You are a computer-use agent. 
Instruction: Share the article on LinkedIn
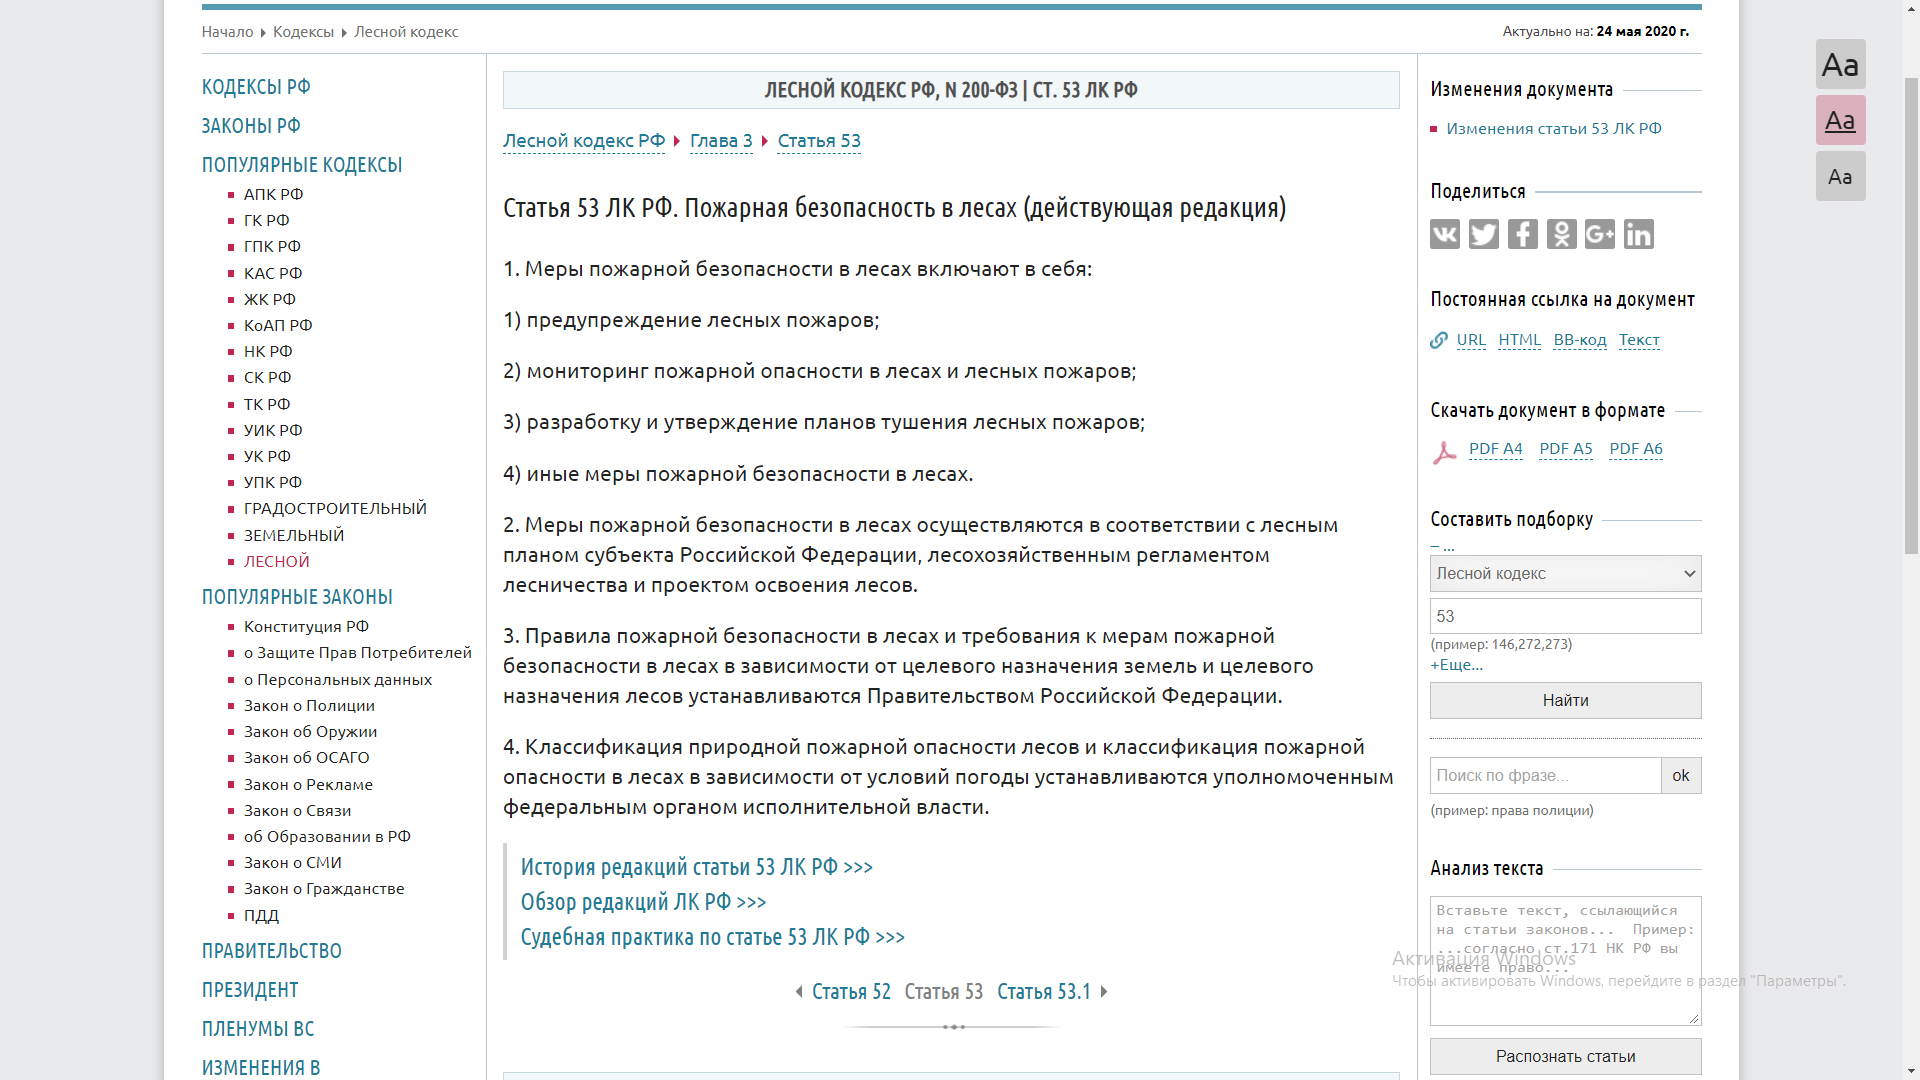1639,234
